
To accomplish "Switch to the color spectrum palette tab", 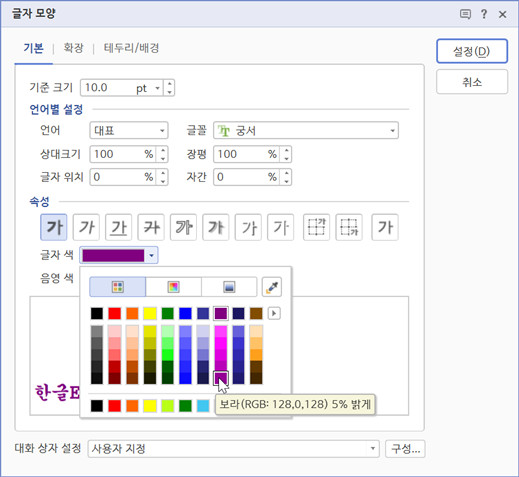I will click(173, 287).
